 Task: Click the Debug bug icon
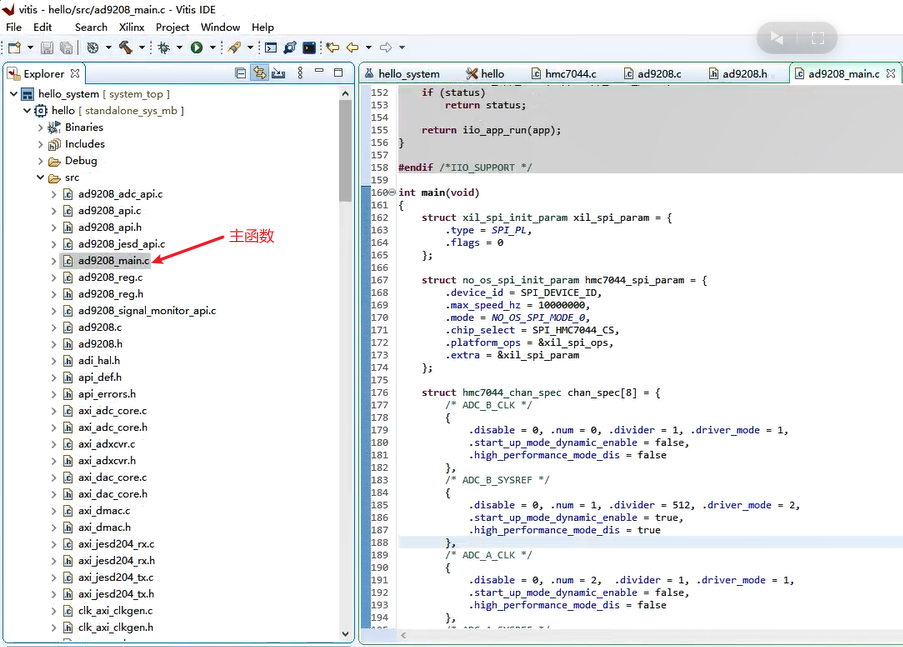(x=164, y=47)
